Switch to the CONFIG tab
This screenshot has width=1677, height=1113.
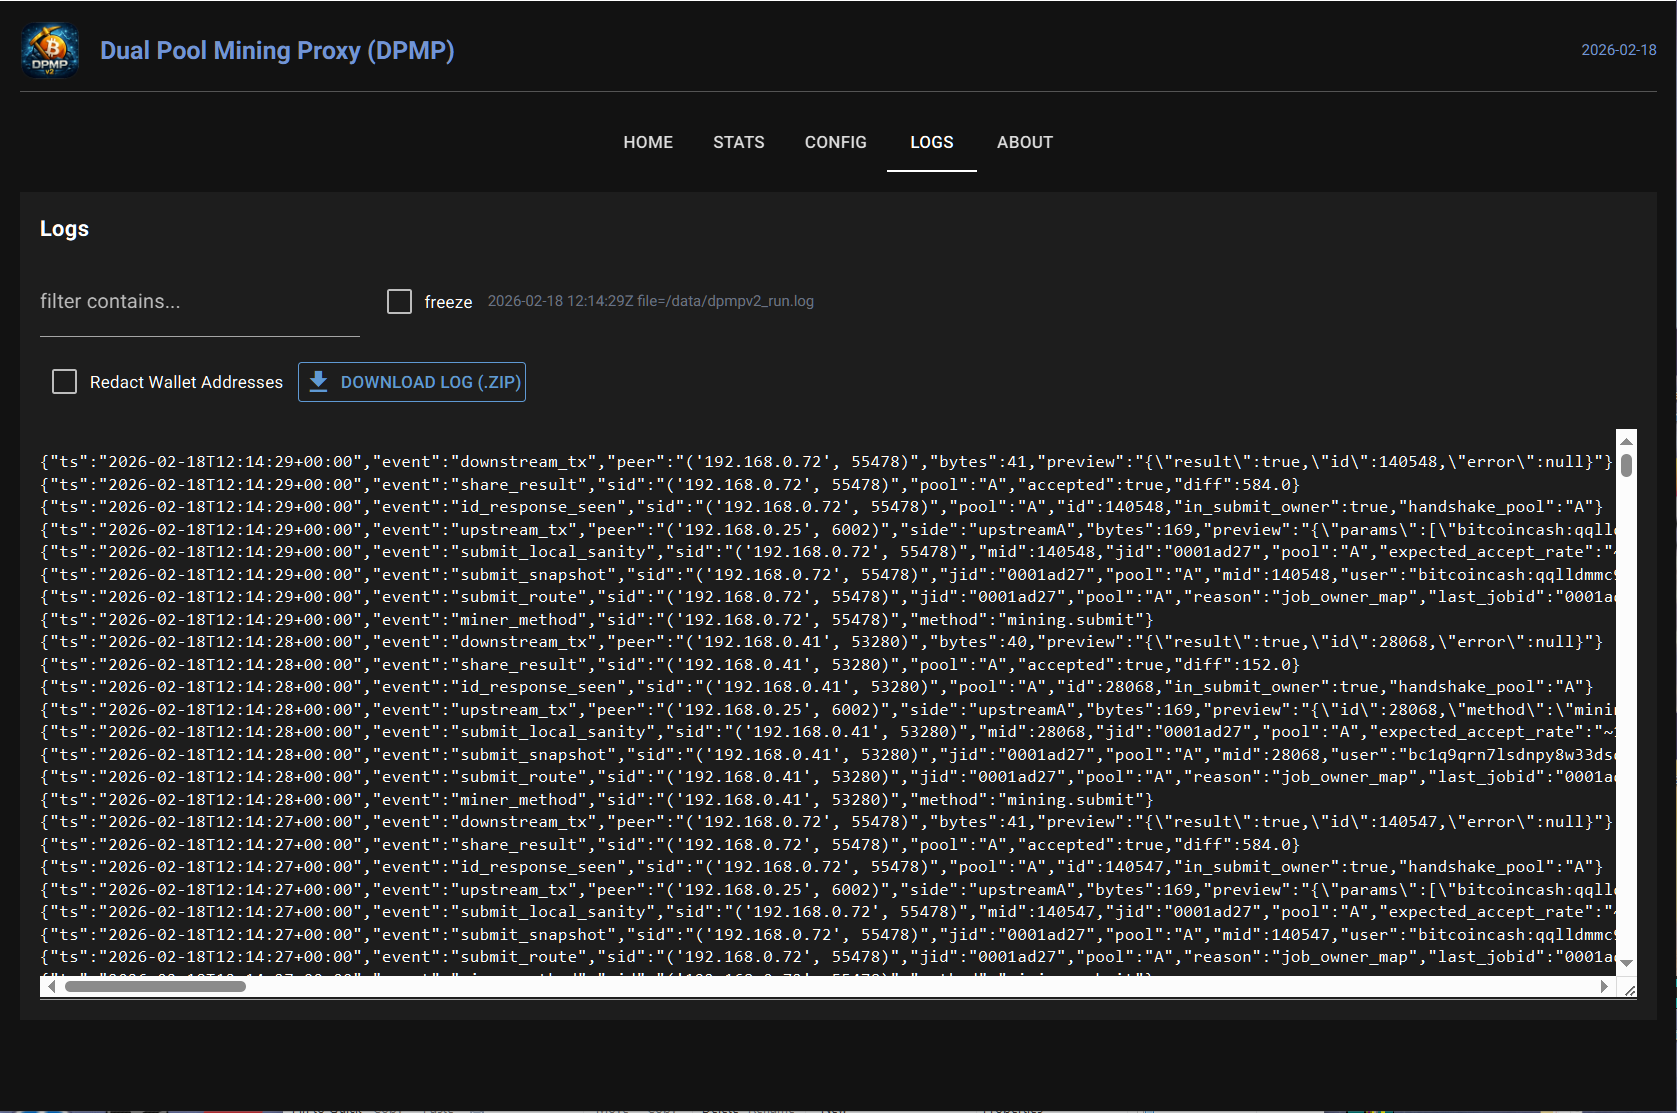pos(835,143)
